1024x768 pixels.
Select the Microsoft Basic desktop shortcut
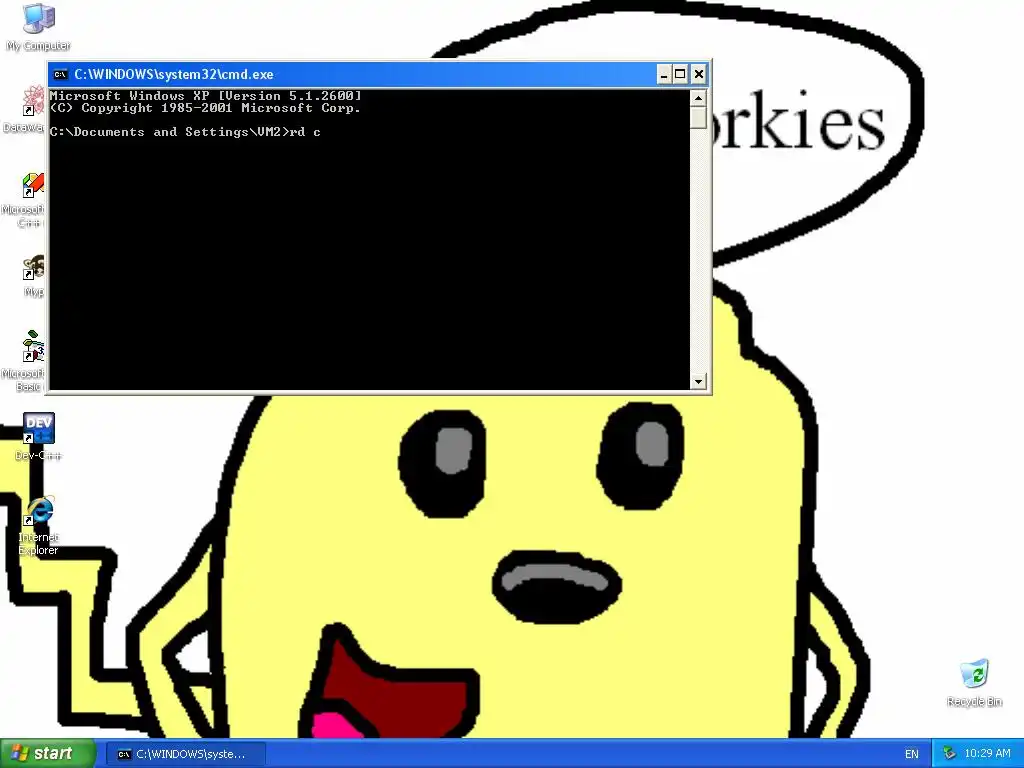click(x=24, y=361)
